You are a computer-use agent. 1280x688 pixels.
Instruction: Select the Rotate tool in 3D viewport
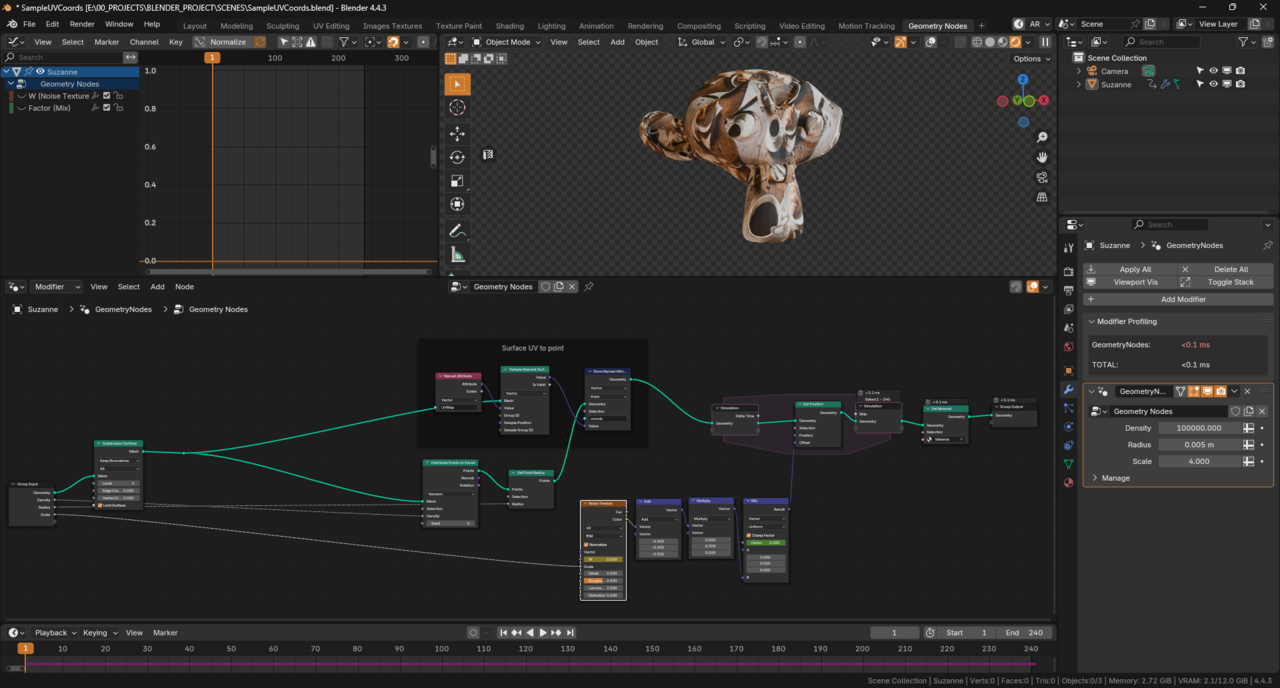(457, 157)
